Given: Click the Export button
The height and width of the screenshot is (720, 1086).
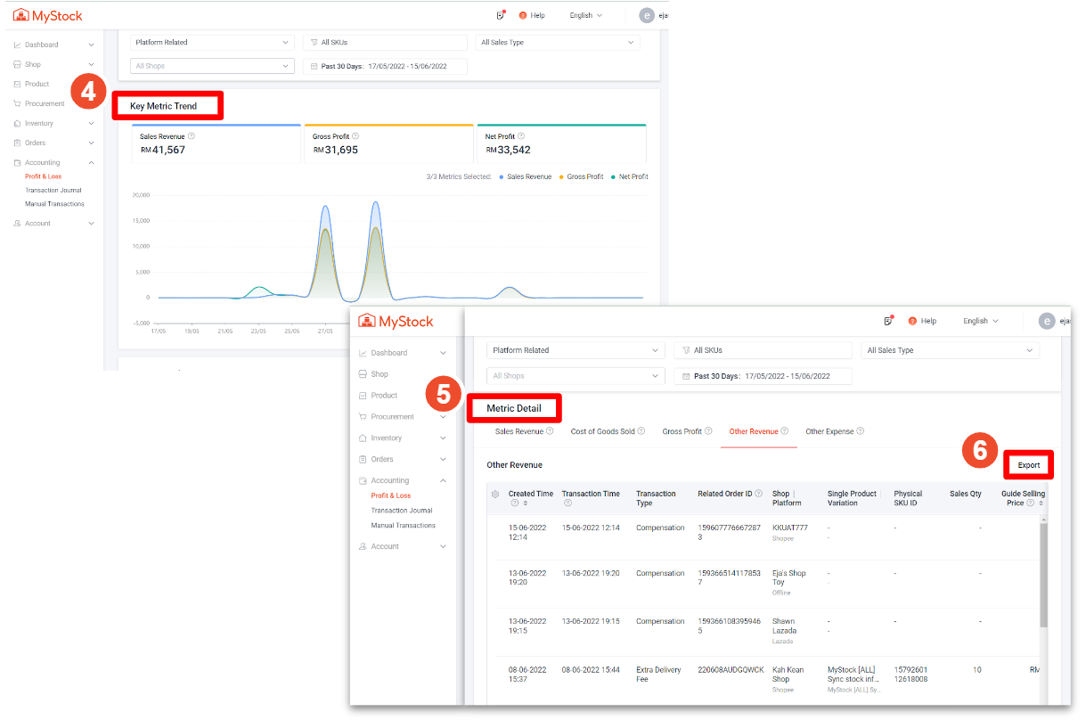Looking at the screenshot, I should coord(1028,465).
